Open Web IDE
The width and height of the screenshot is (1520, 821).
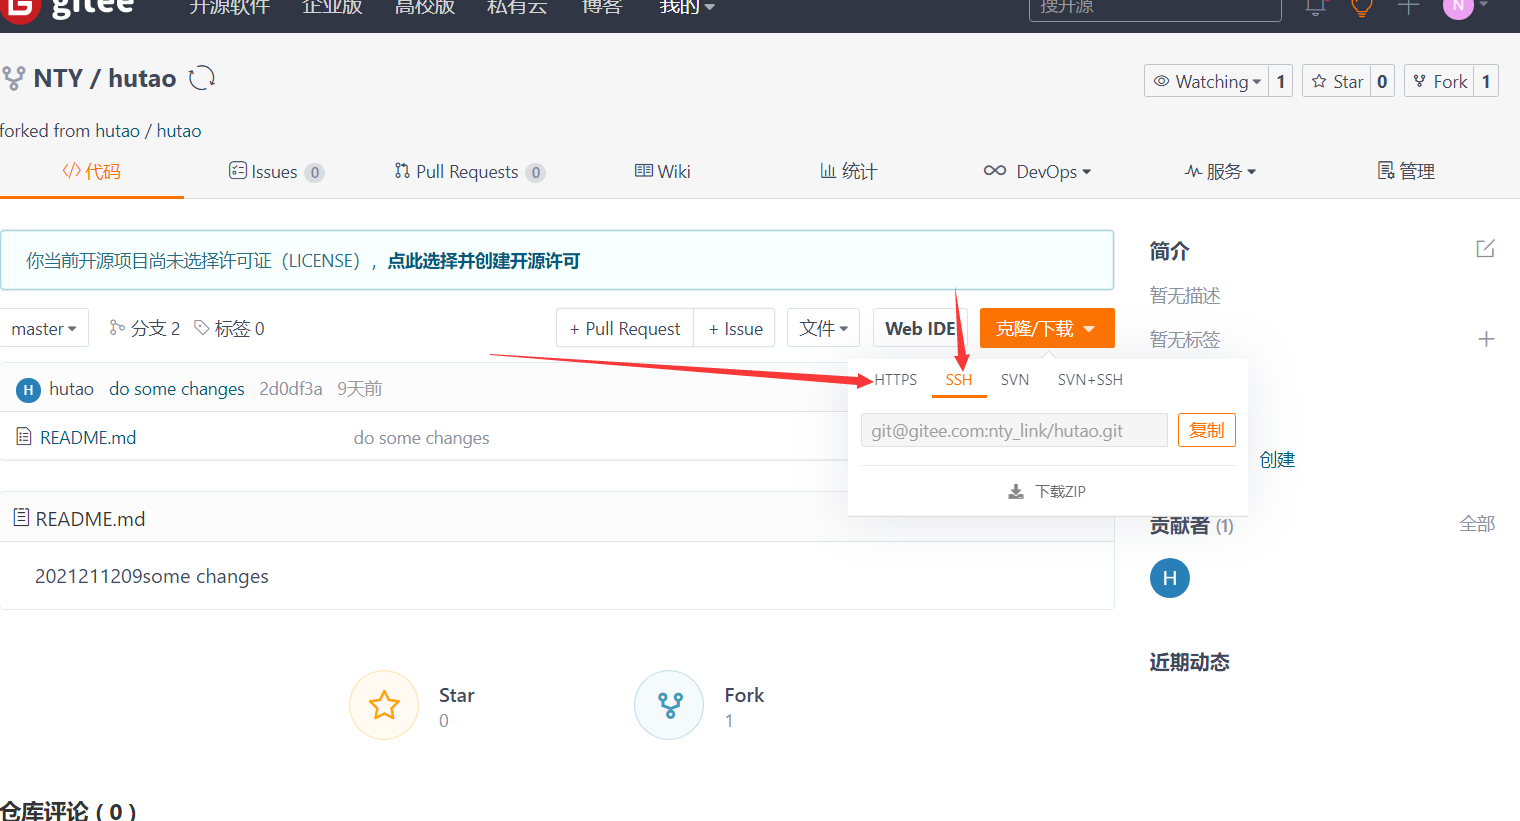(x=920, y=328)
